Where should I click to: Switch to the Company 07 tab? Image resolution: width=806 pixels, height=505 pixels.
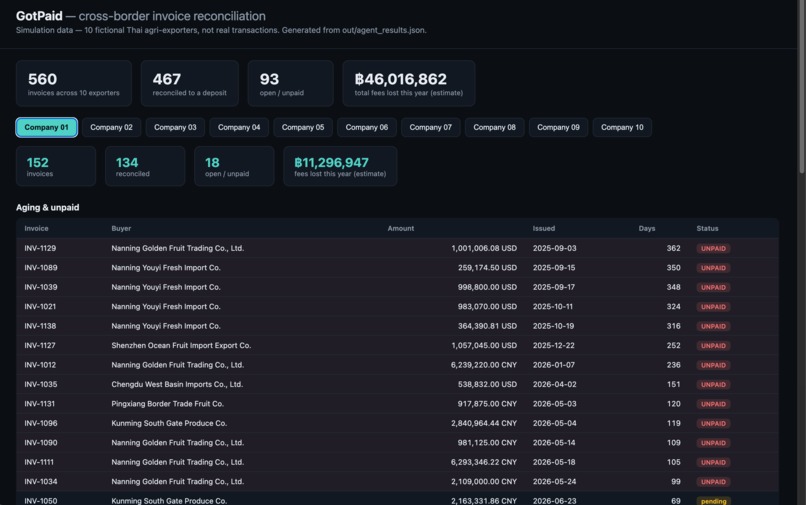click(430, 128)
